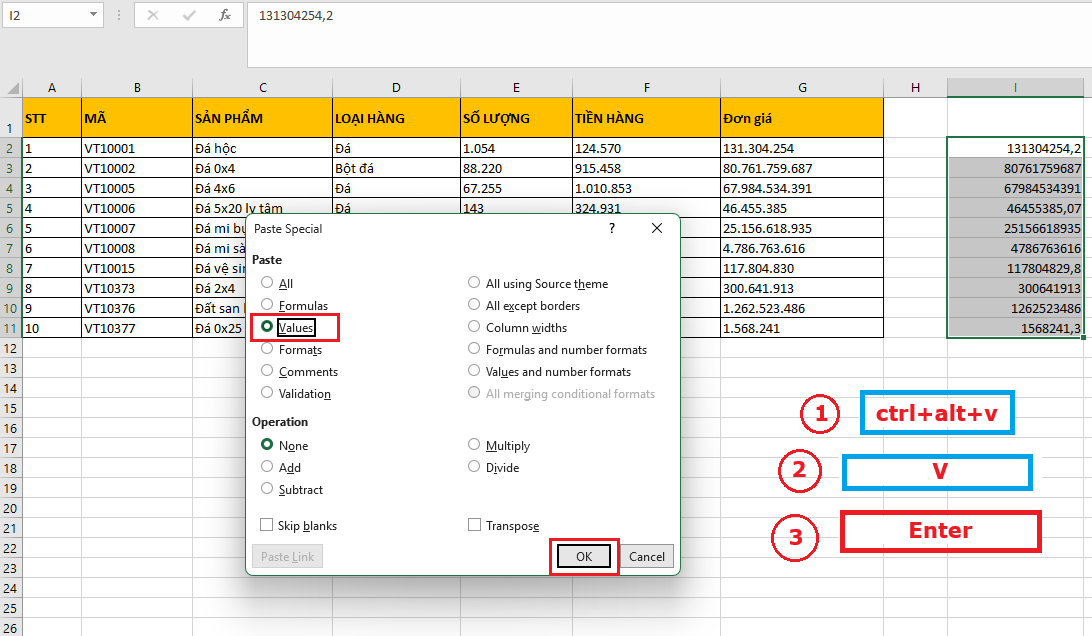Click Cancel in the Paste Special dialog
The image size is (1092, 636).
pyautogui.click(x=647, y=555)
